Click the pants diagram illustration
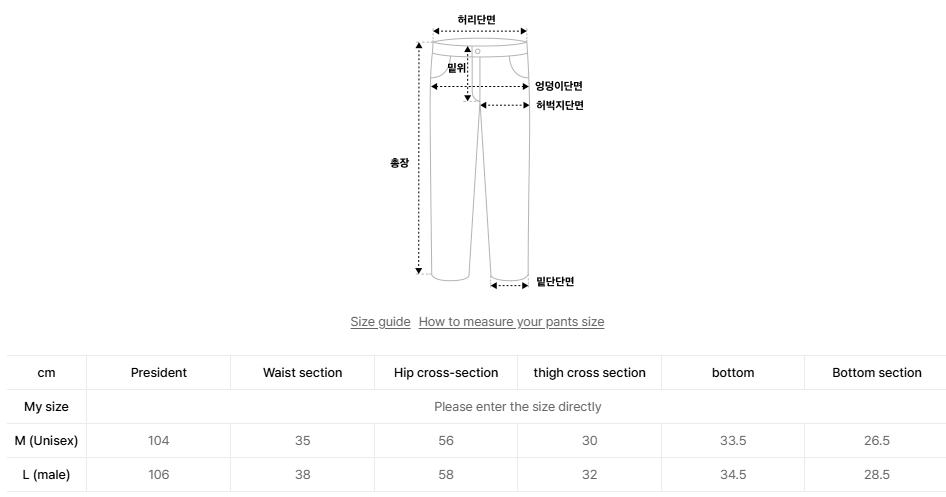This screenshot has width=946, height=497. [x=479, y=160]
